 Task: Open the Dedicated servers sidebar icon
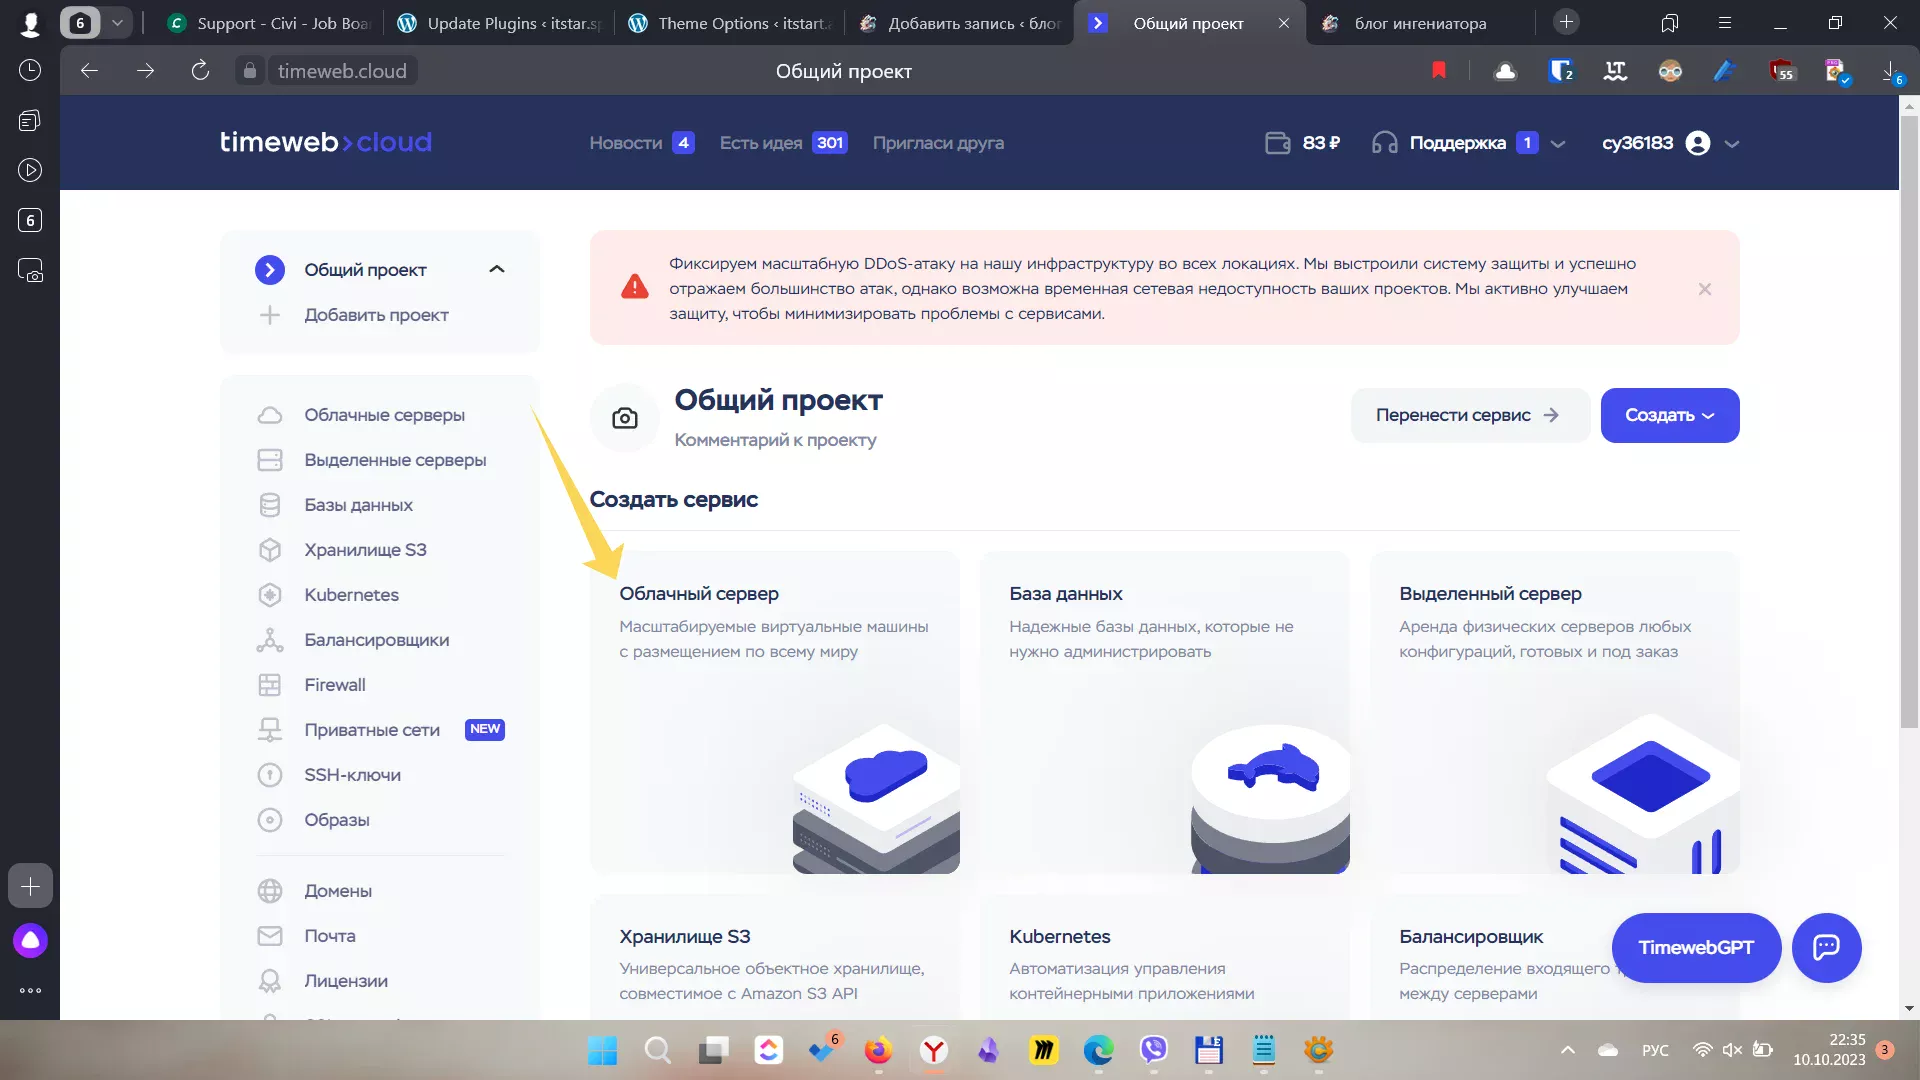(x=270, y=460)
